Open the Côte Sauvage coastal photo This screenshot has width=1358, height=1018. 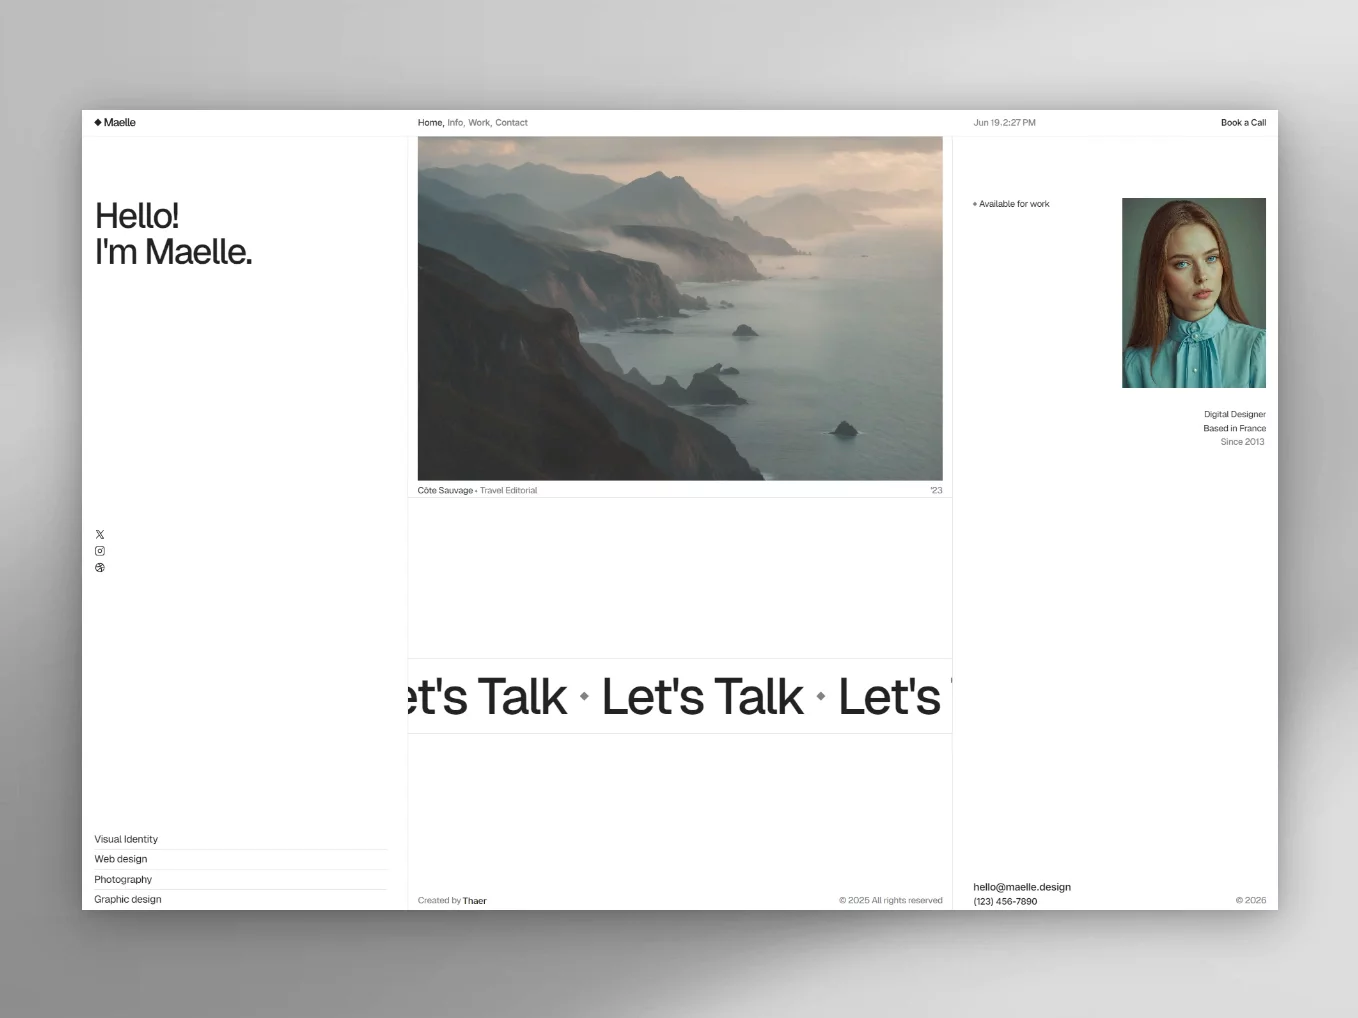point(680,309)
